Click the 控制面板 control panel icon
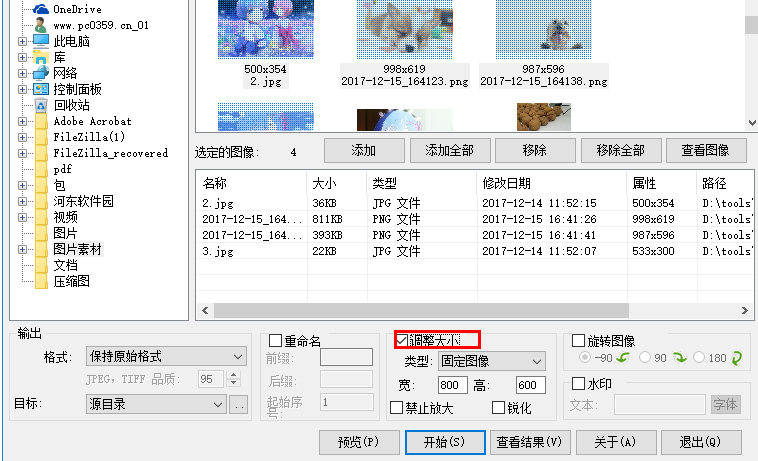 click(x=41, y=89)
